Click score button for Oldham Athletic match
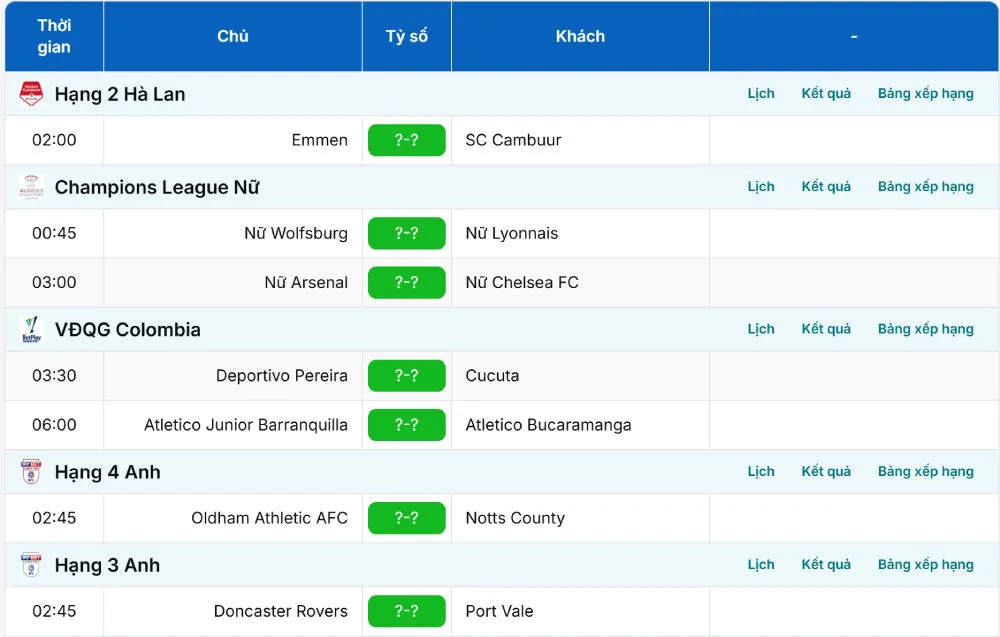The image size is (1000, 637). click(406, 518)
